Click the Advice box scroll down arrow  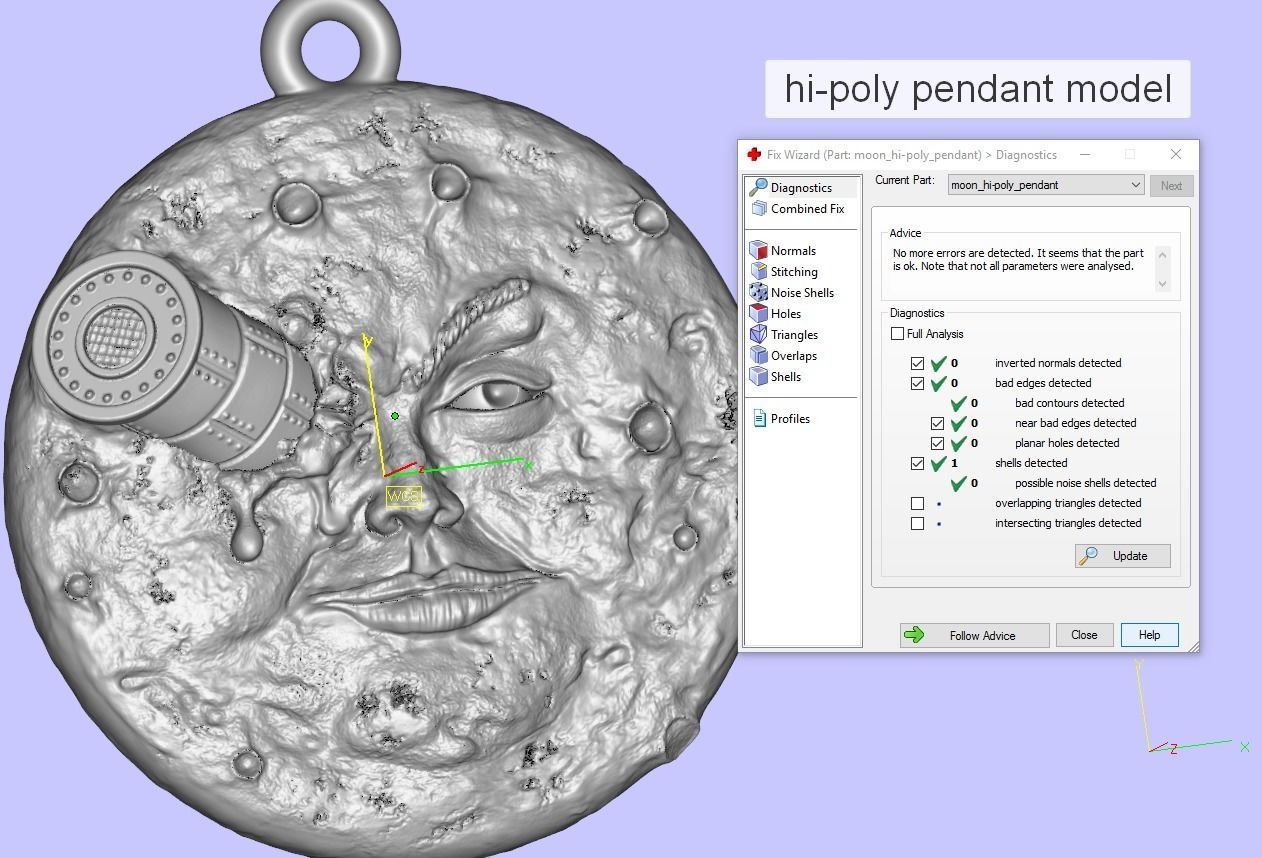(x=1162, y=284)
